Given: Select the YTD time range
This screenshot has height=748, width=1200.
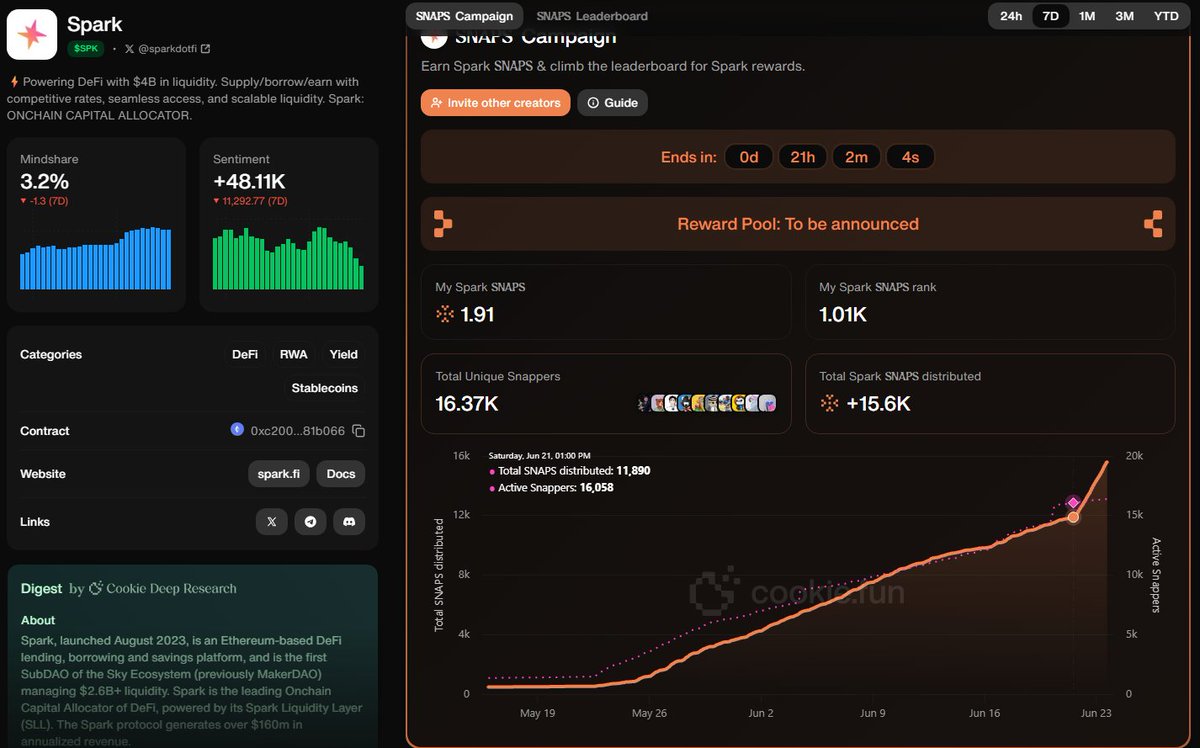Looking at the screenshot, I should tap(1166, 16).
